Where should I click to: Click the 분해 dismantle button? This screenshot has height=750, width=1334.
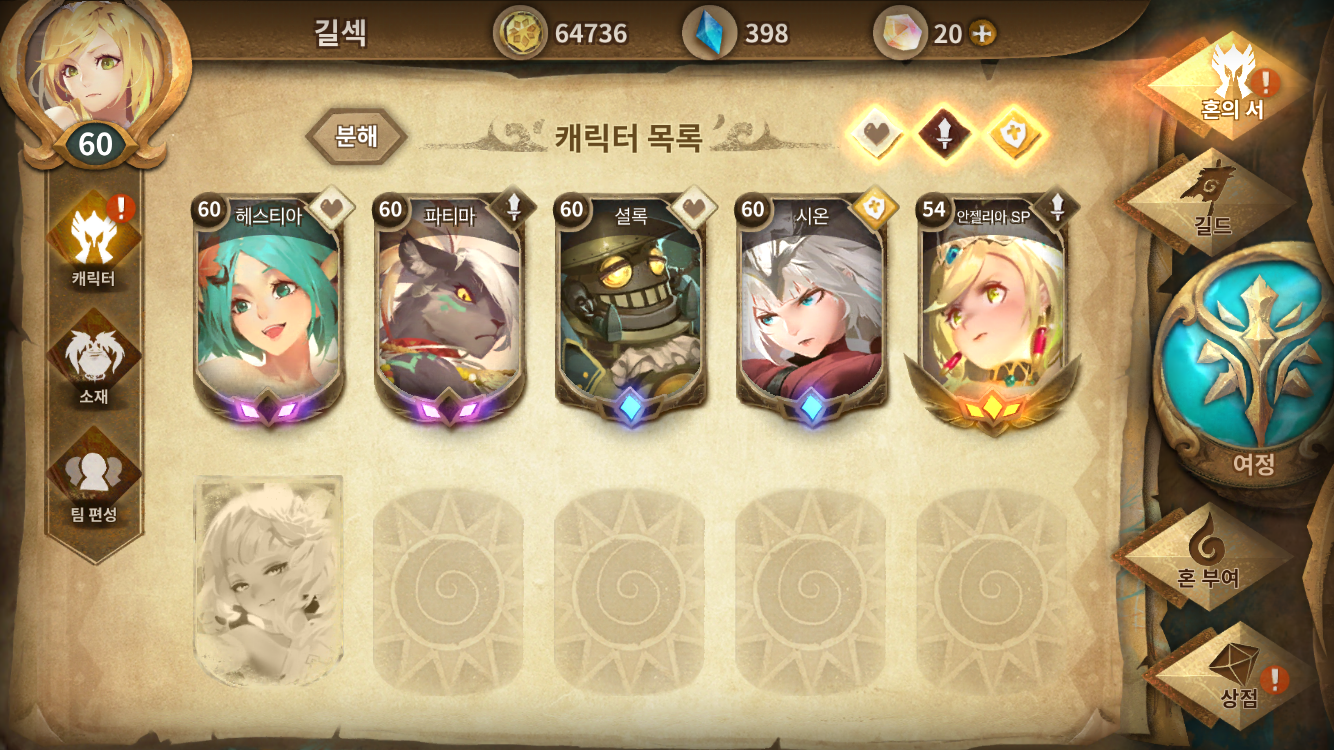coord(356,136)
